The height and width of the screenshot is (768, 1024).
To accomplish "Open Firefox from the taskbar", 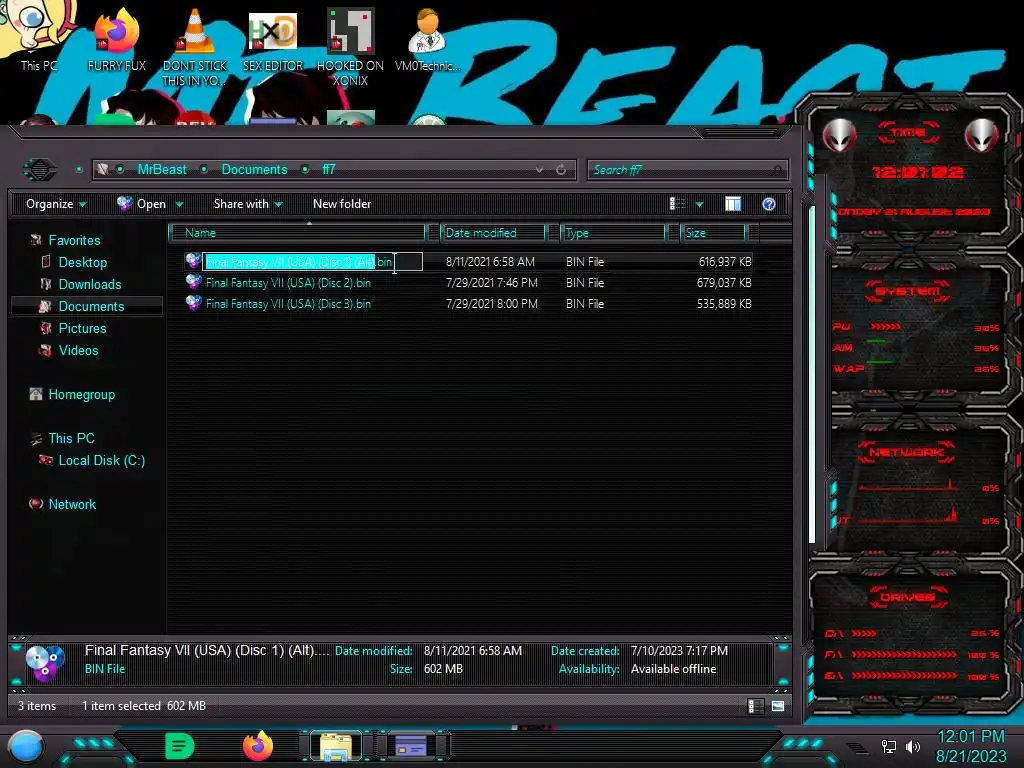I will point(257,746).
